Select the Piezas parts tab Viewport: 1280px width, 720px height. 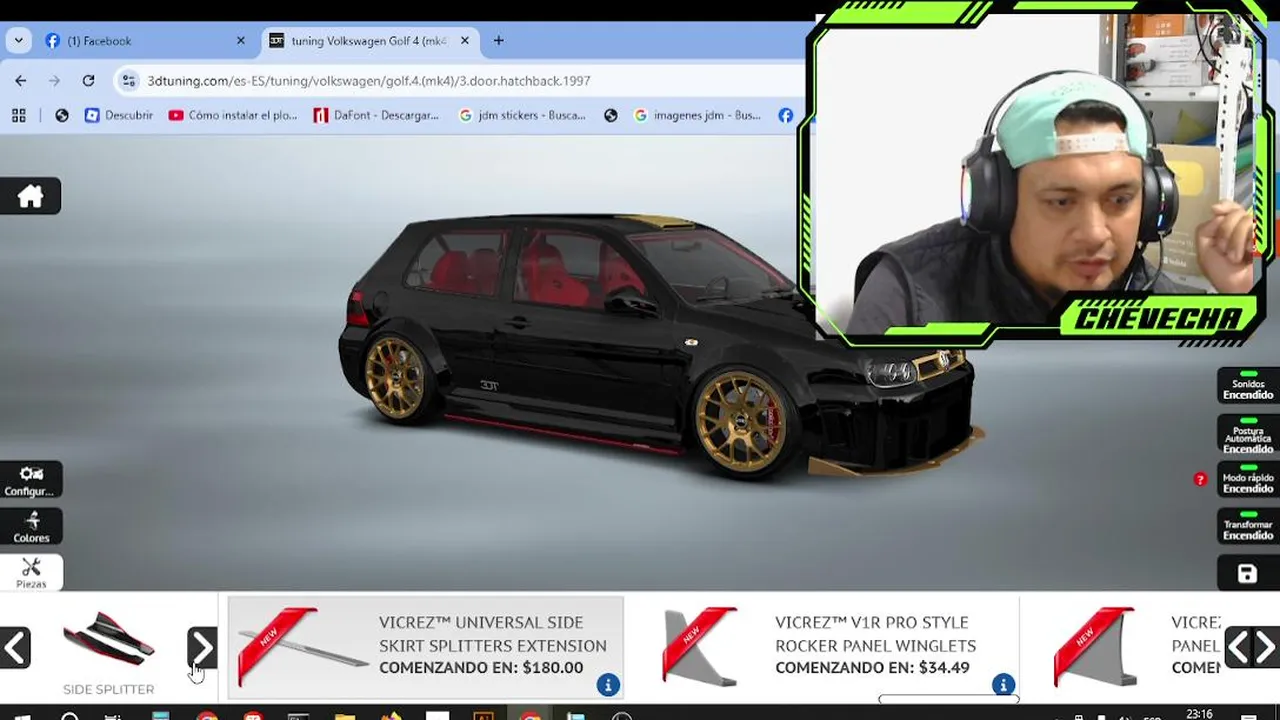click(30, 573)
